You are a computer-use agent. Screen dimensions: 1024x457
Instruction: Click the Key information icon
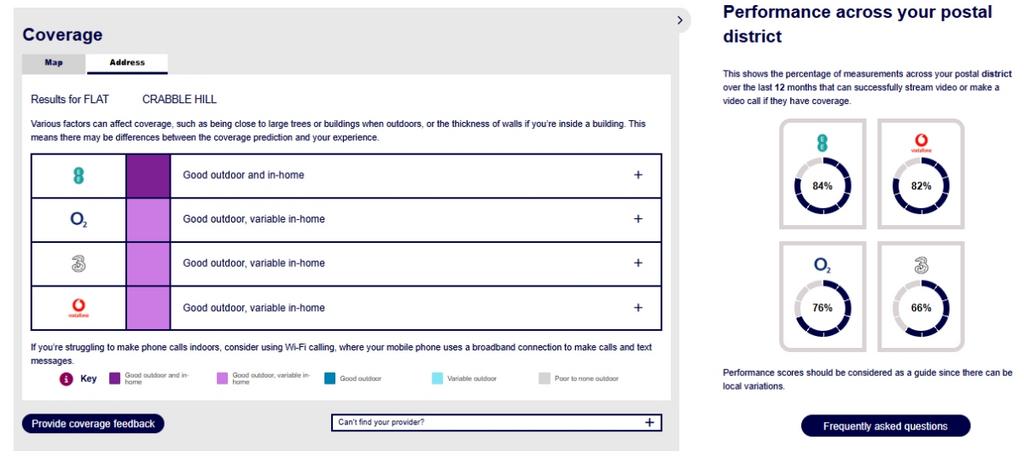point(67,379)
